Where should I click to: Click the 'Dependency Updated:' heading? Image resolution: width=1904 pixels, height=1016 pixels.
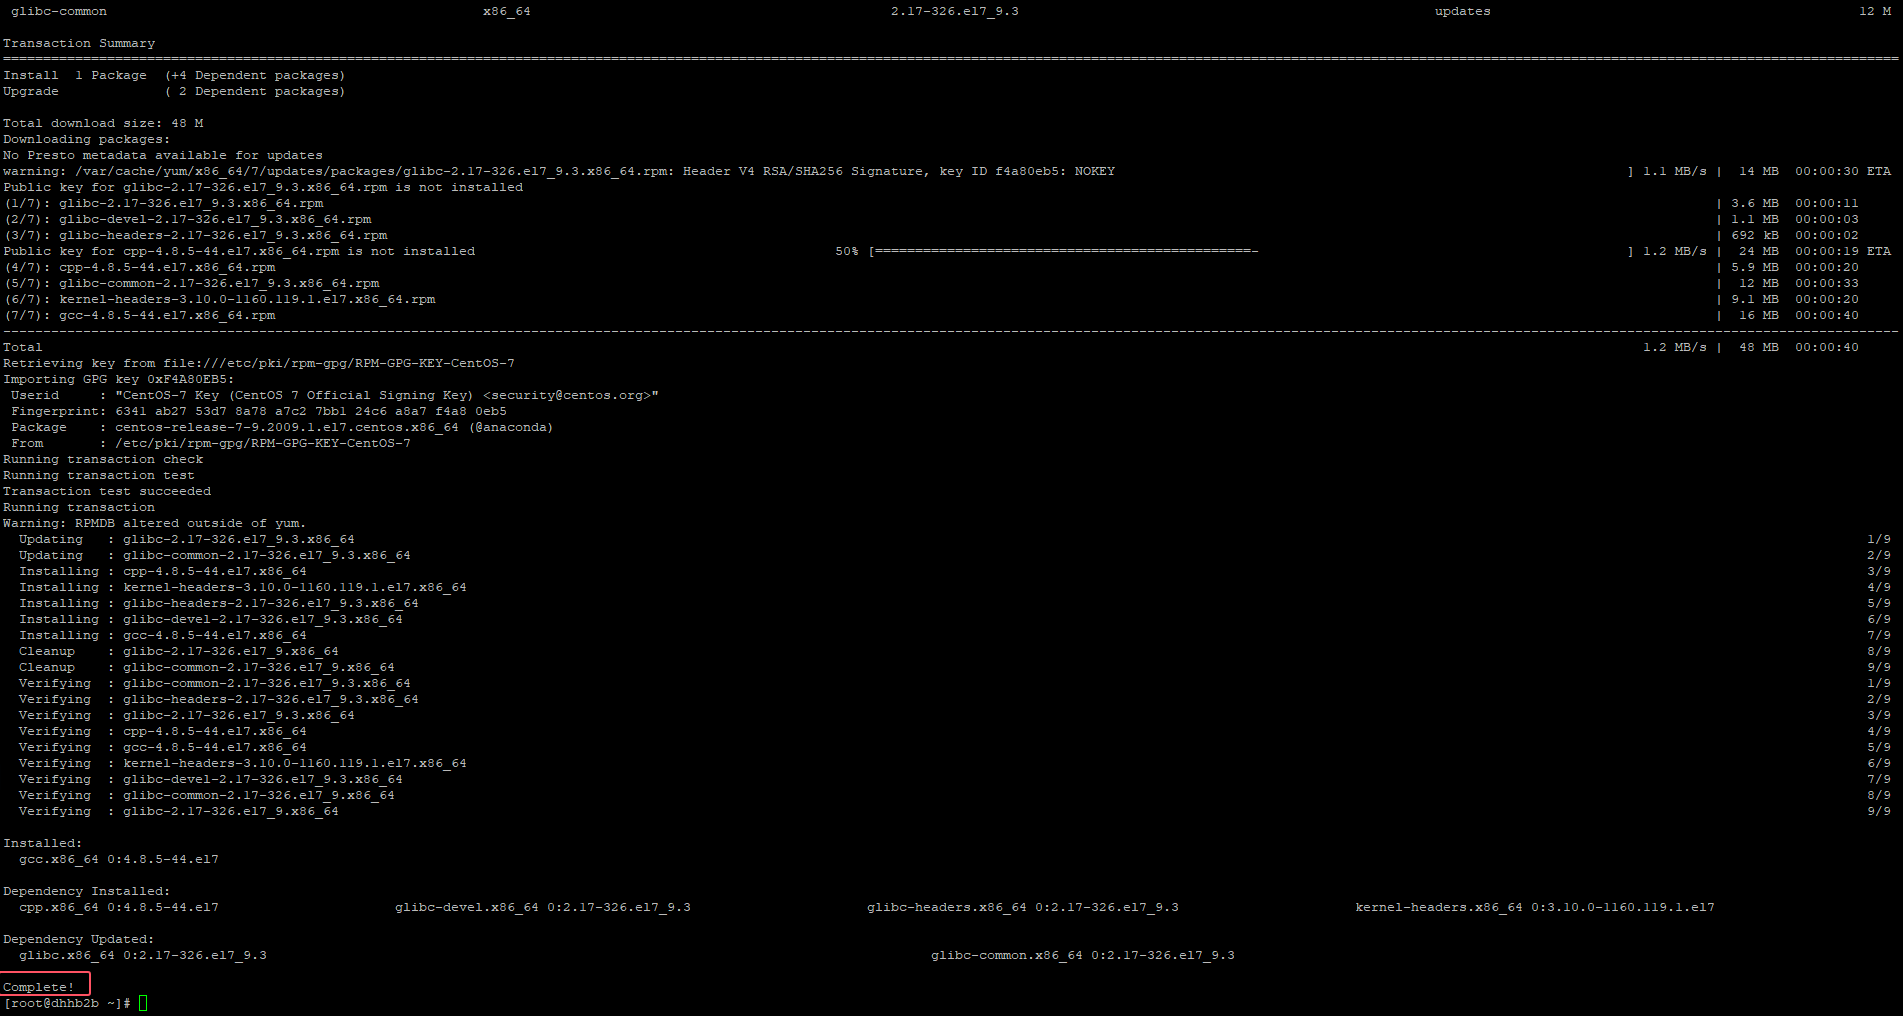click(x=79, y=939)
